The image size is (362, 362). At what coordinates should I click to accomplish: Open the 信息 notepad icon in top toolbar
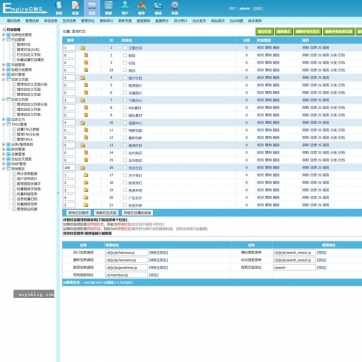(76, 8)
